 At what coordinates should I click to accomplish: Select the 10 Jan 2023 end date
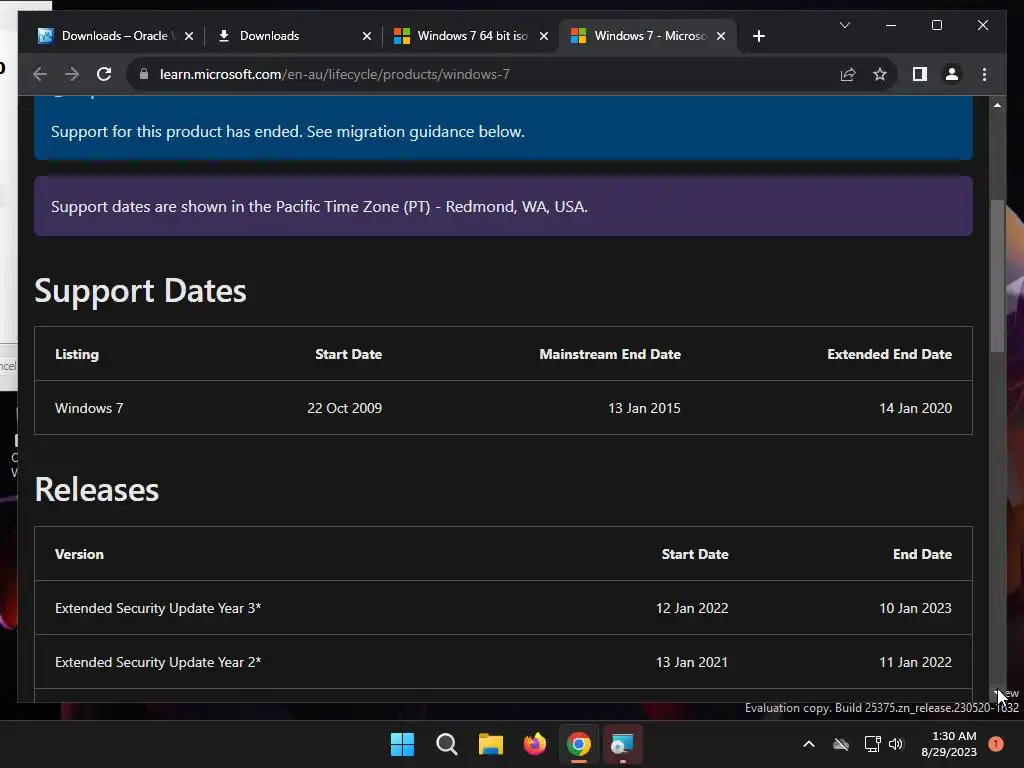click(x=916, y=608)
